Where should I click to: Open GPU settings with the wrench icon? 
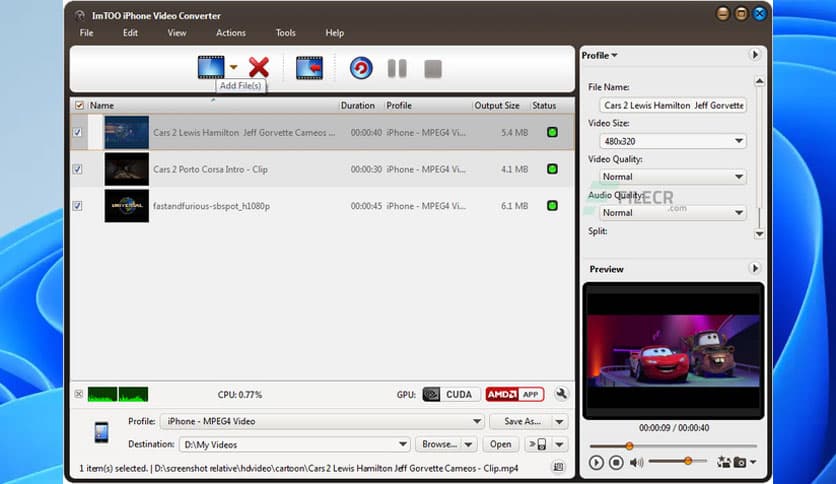pyautogui.click(x=561, y=394)
